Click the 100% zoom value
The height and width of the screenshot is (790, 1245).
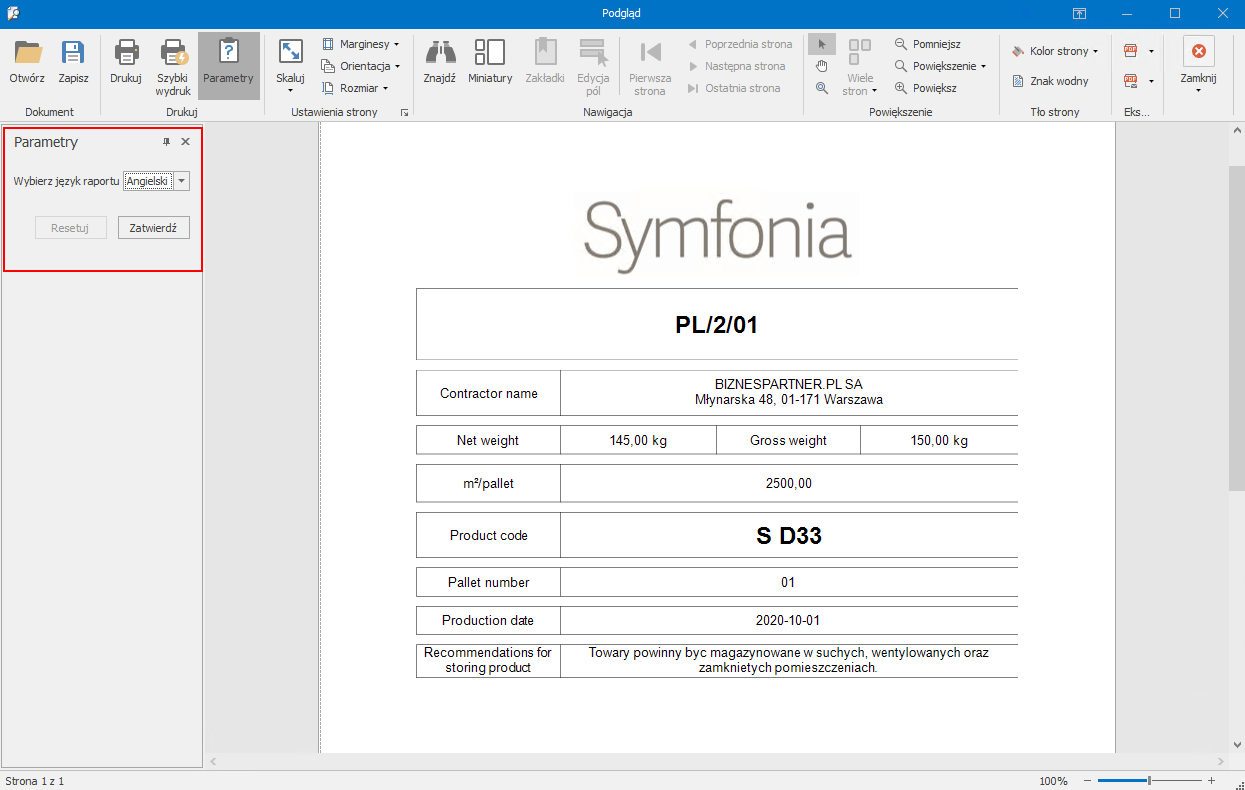(x=1053, y=781)
